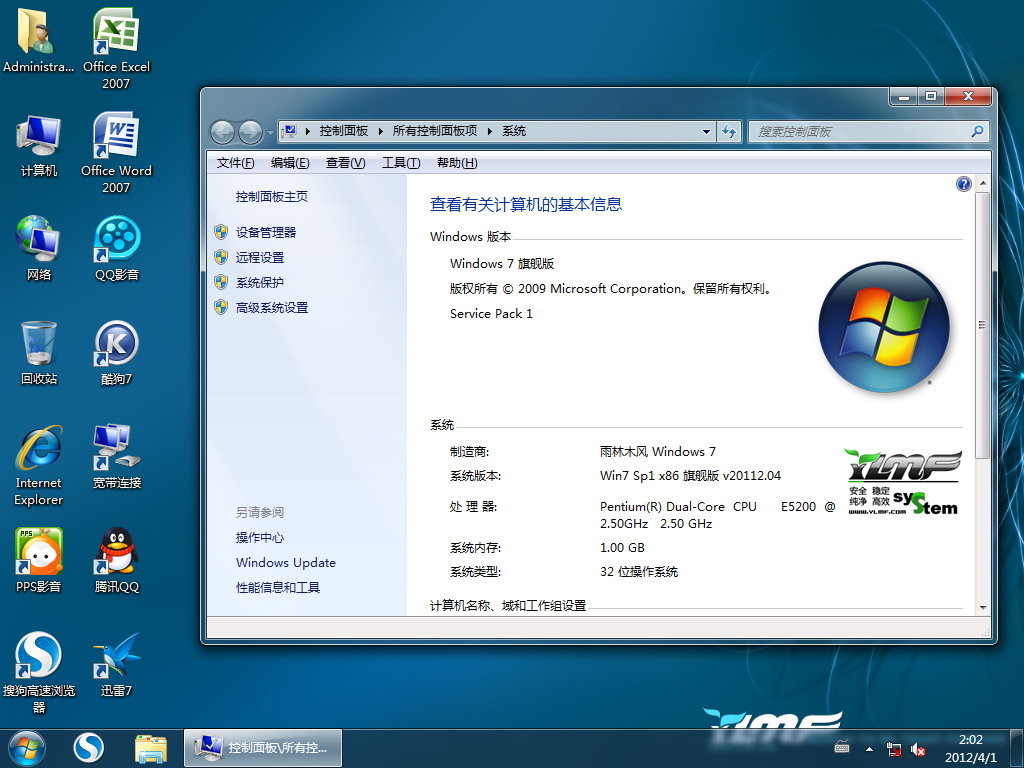This screenshot has height=768, width=1024.
Task: Open the on-screen keyboard tray icon
Action: 842,746
